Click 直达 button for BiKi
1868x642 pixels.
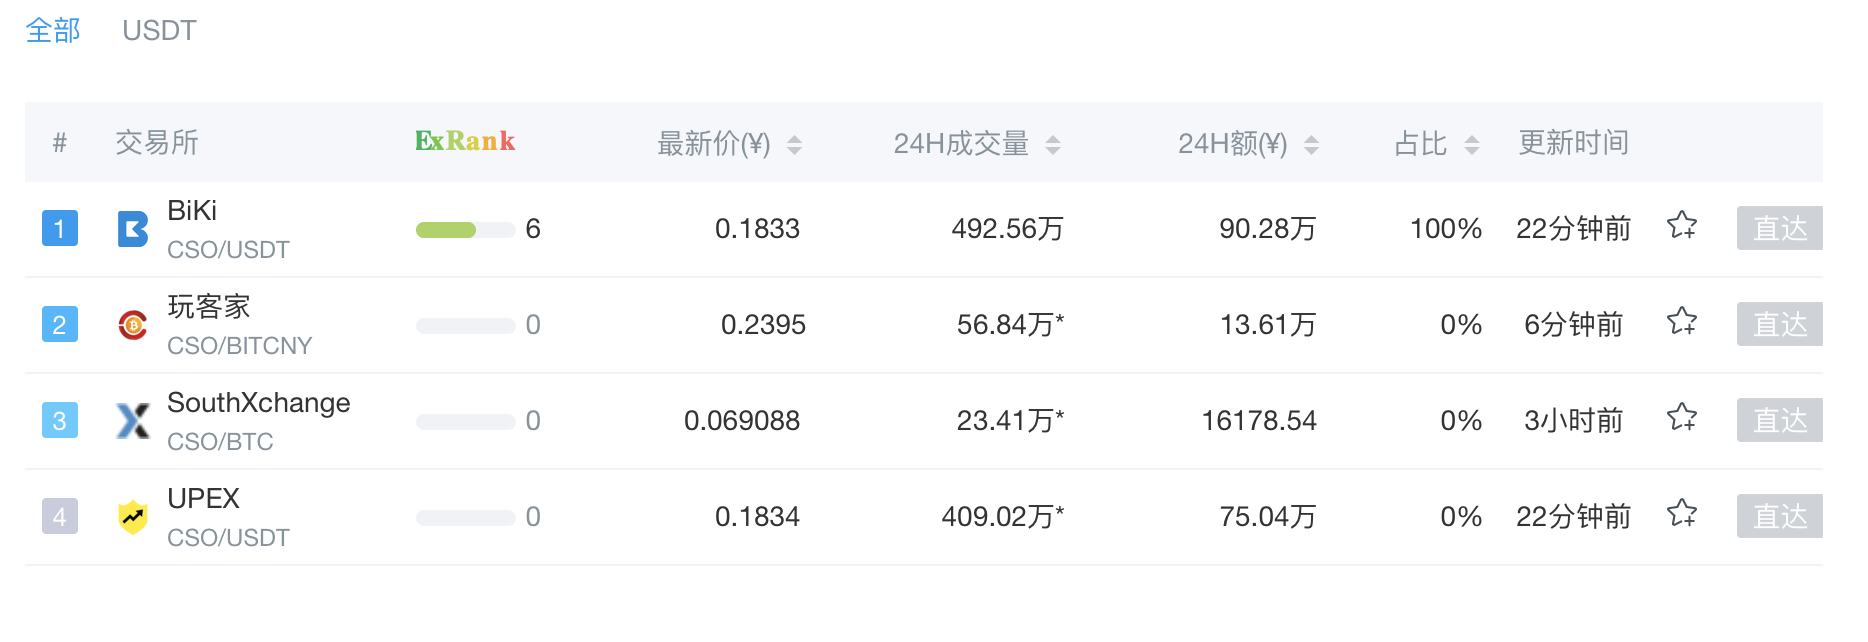[x=1780, y=228]
